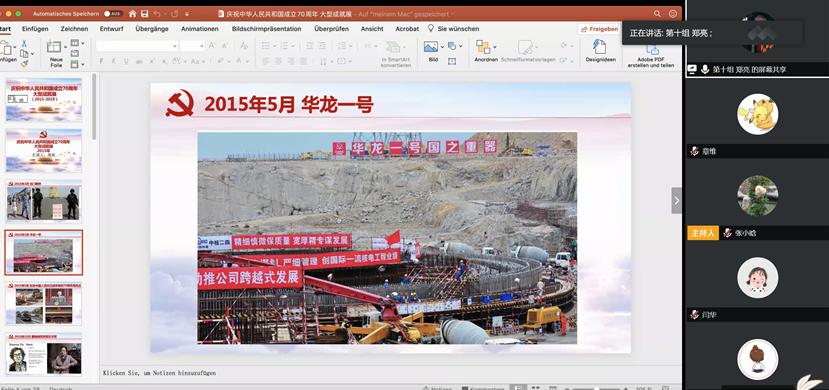This screenshot has width=829, height=390.
Task: Open Designideen panel
Action: (x=600, y=51)
